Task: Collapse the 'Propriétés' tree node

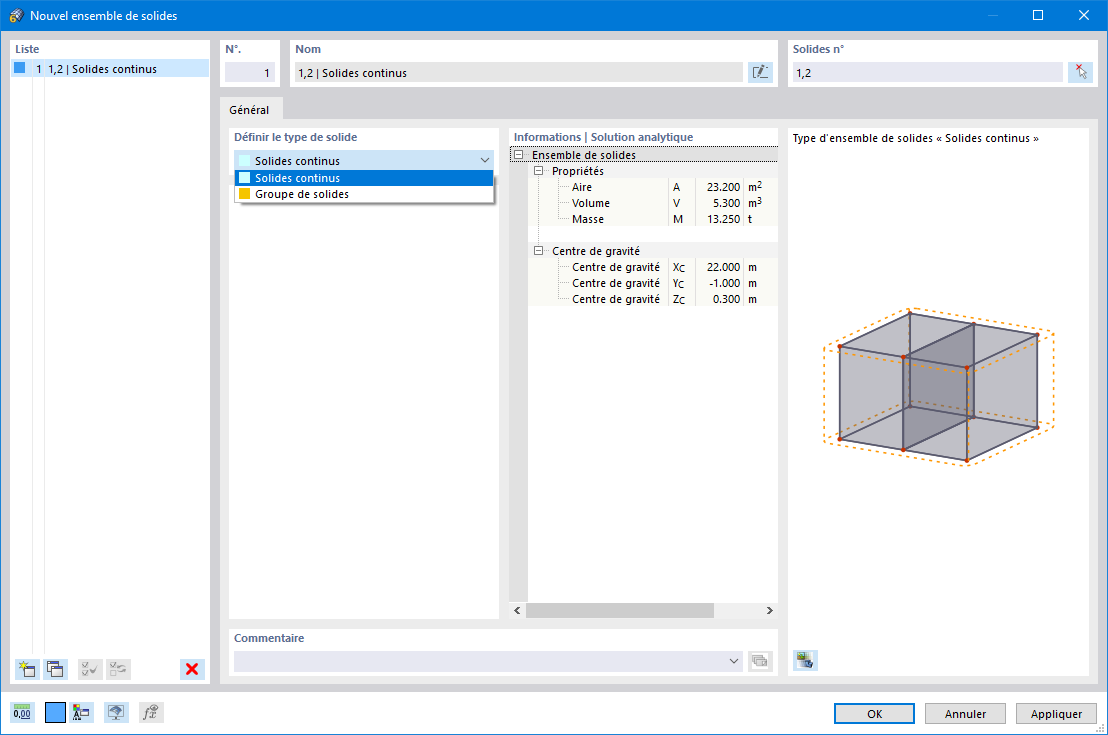Action: tap(538, 171)
